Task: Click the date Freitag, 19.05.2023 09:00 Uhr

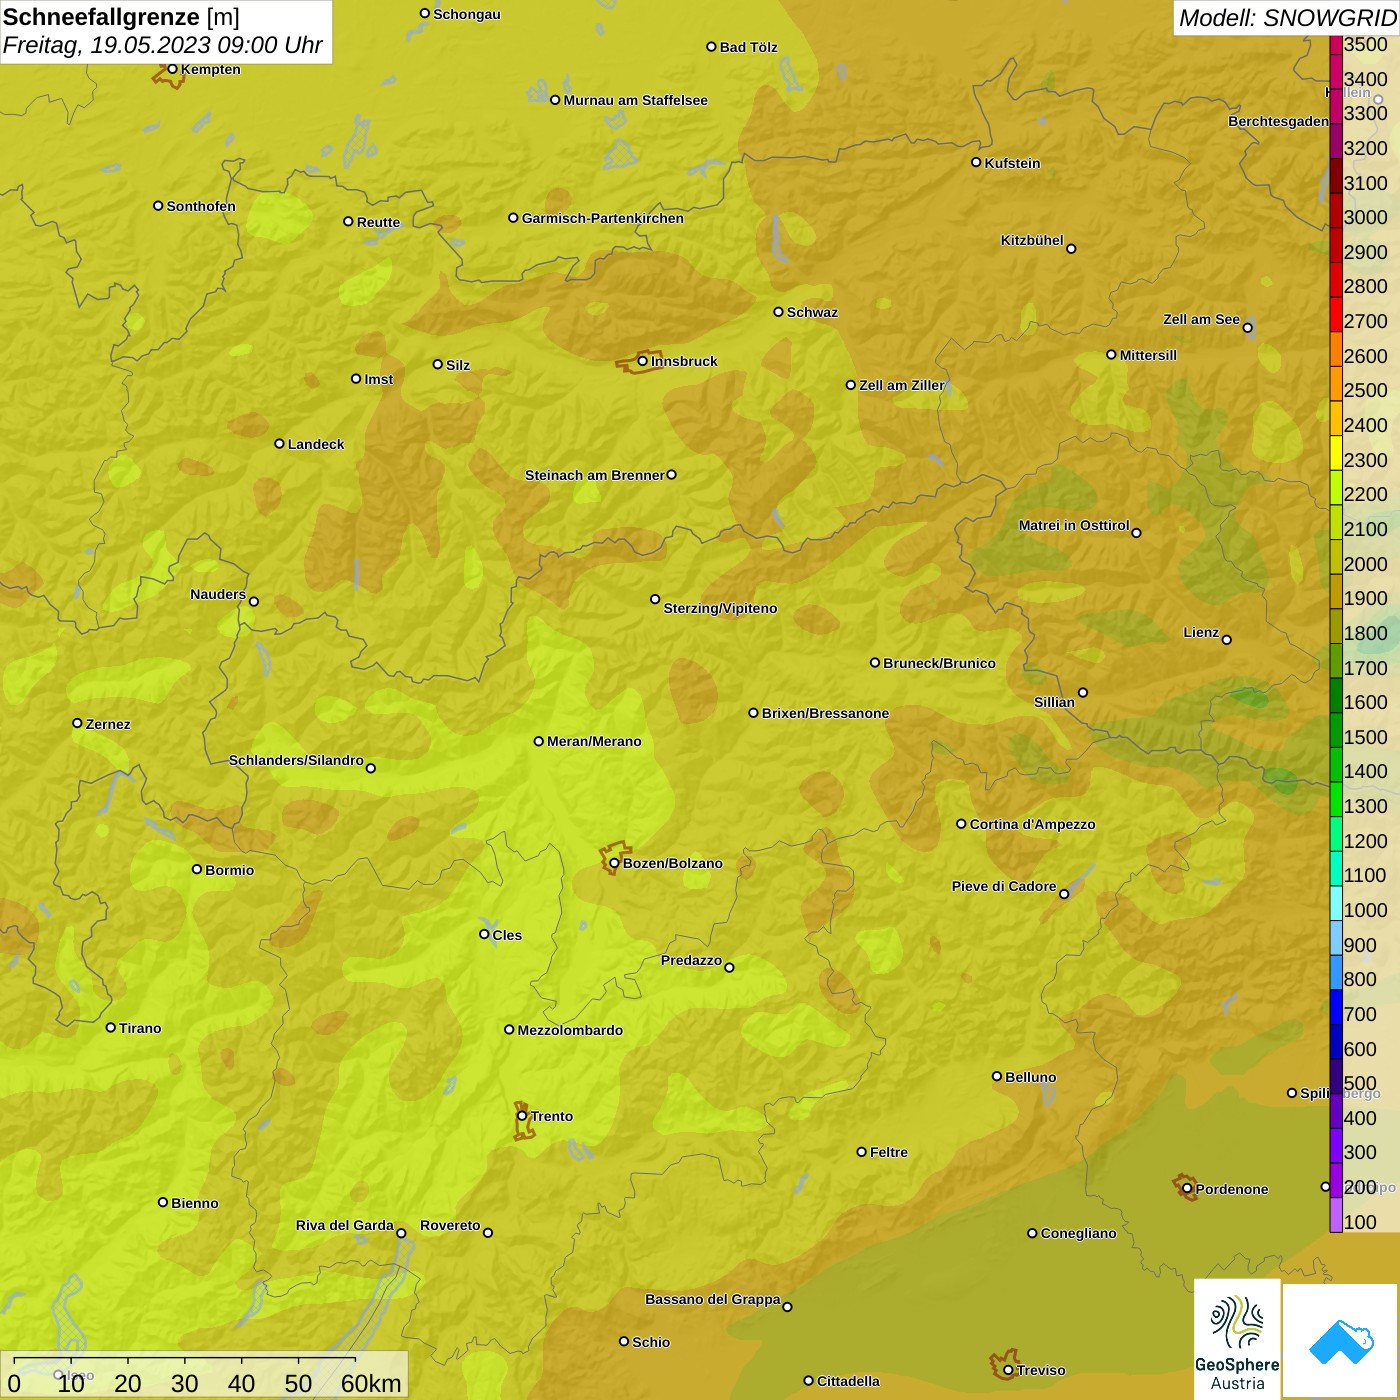Action: (163, 45)
